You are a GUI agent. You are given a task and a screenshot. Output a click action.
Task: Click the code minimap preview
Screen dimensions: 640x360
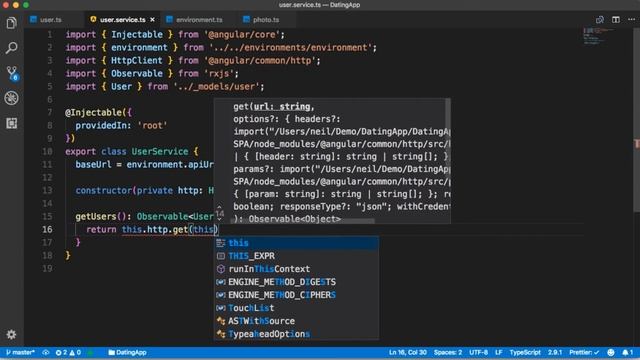pyautogui.click(x=598, y=36)
